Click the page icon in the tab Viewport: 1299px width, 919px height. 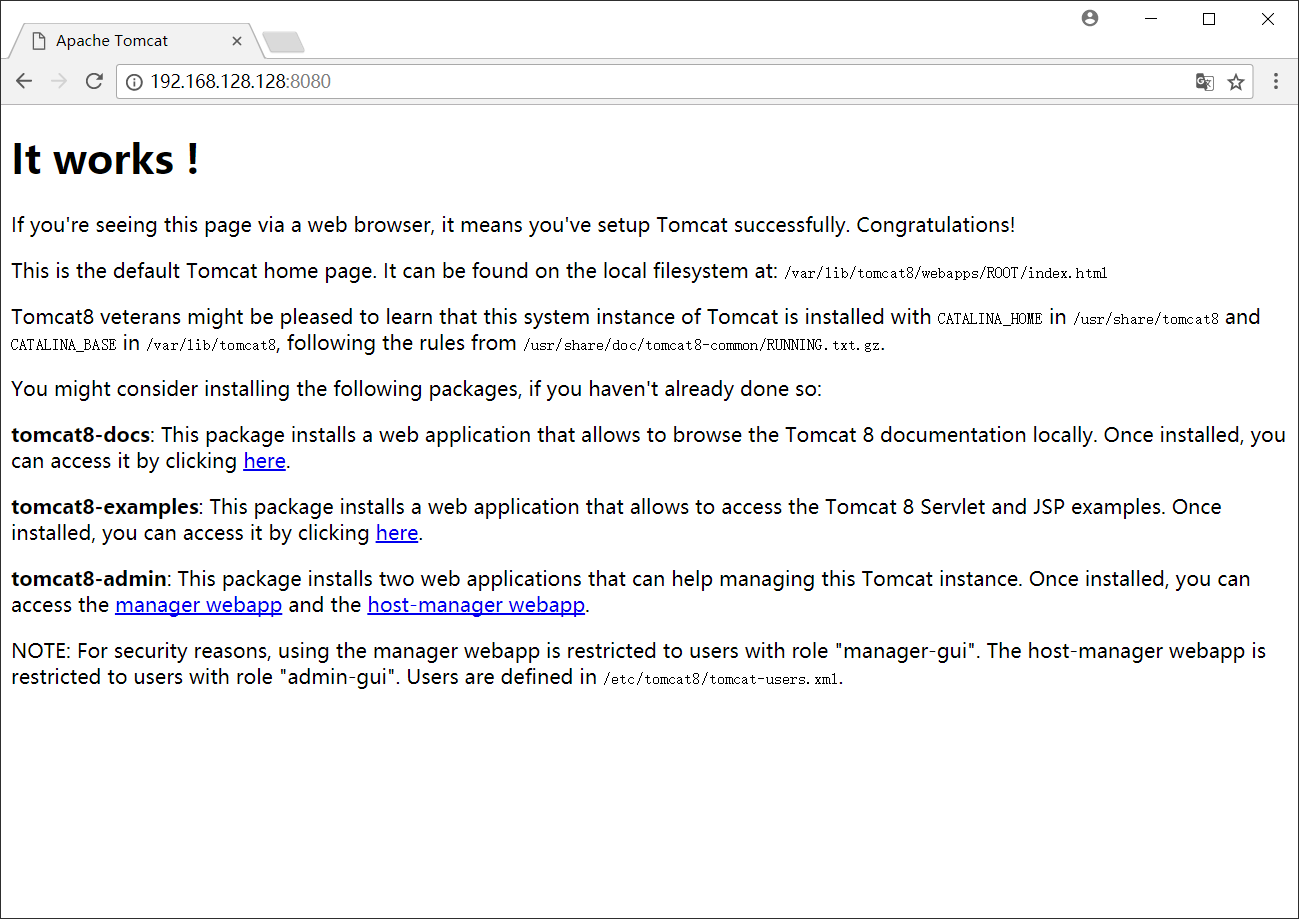(x=39, y=41)
